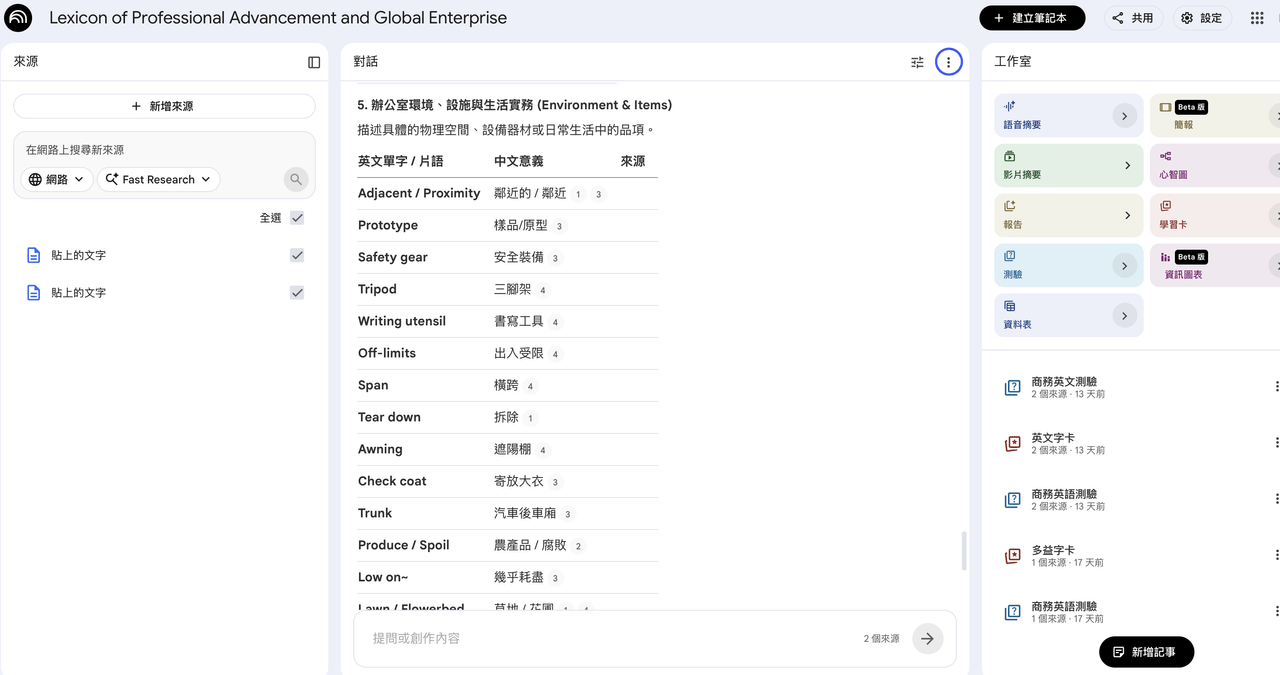Click the 建立筆記本 button
Image resolution: width=1280 pixels, height=675 pixels.
coord(1032,18)
